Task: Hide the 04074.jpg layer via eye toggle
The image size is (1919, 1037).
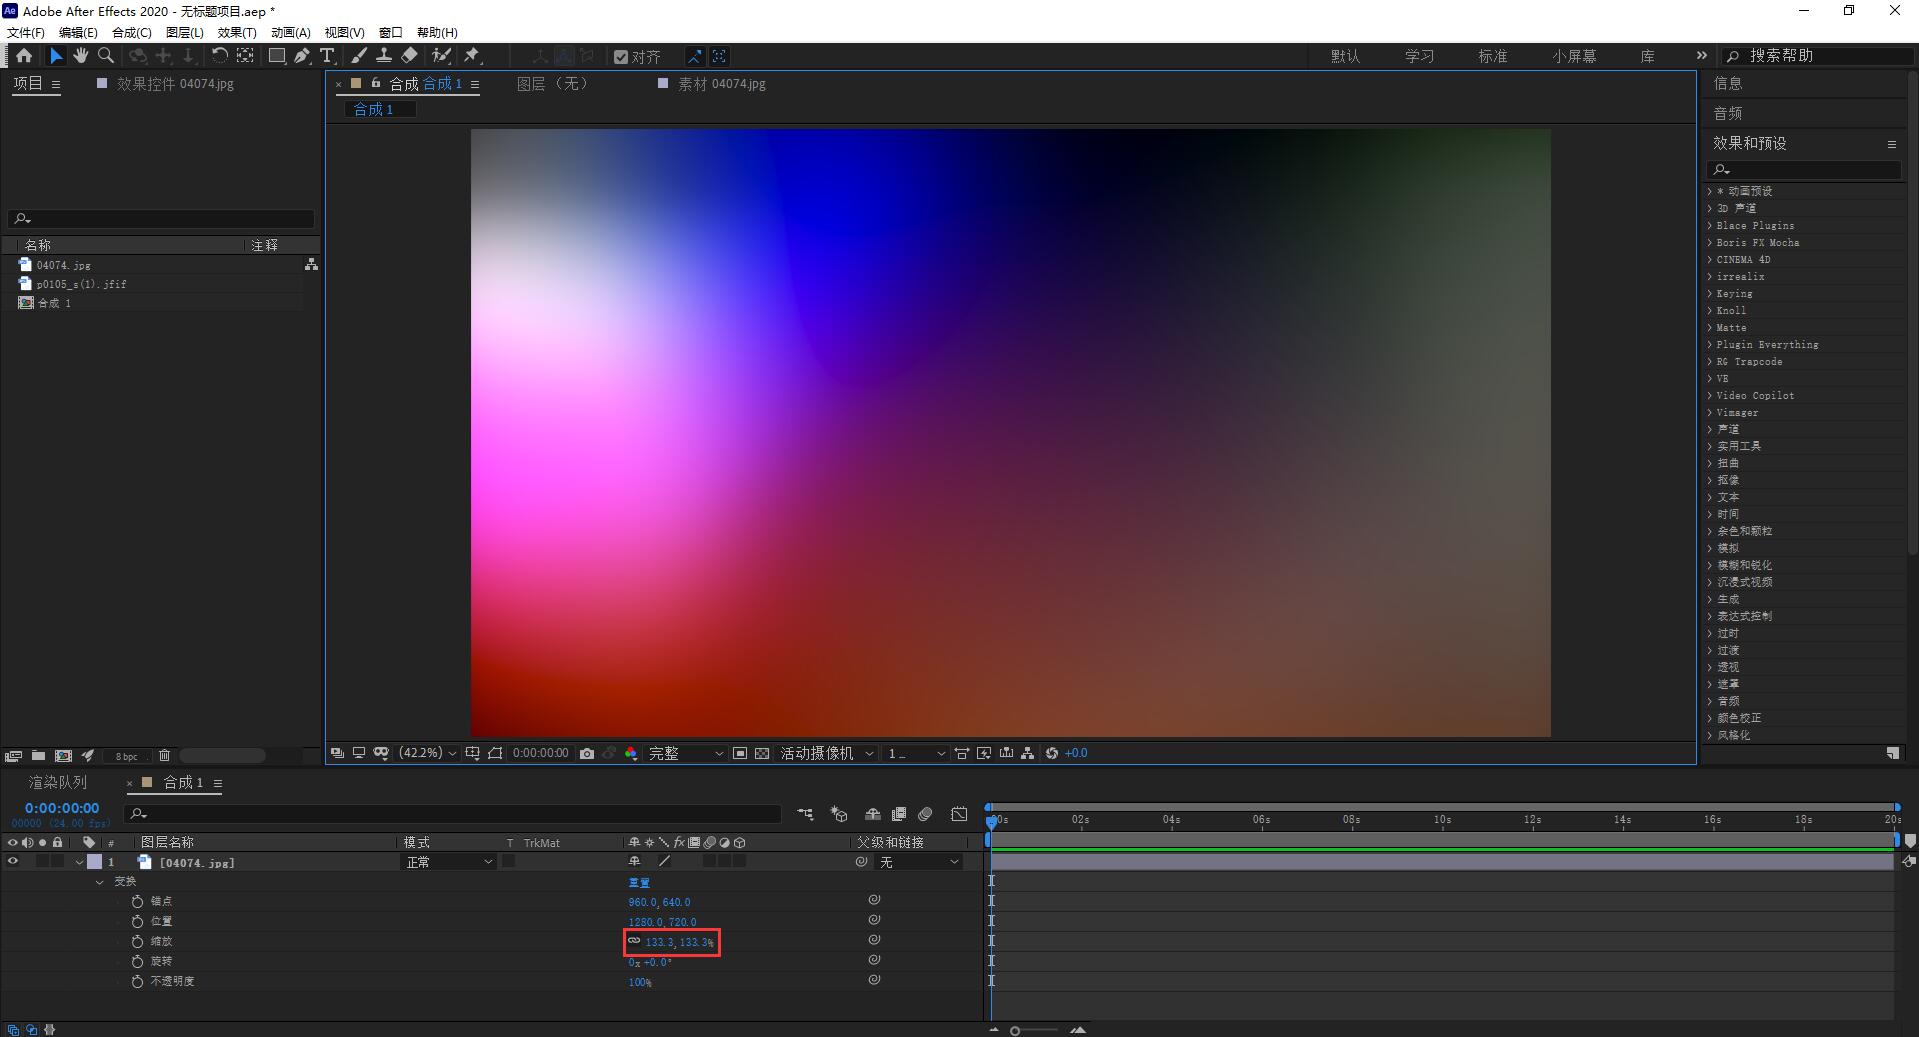Action: [x=13, y=861]
